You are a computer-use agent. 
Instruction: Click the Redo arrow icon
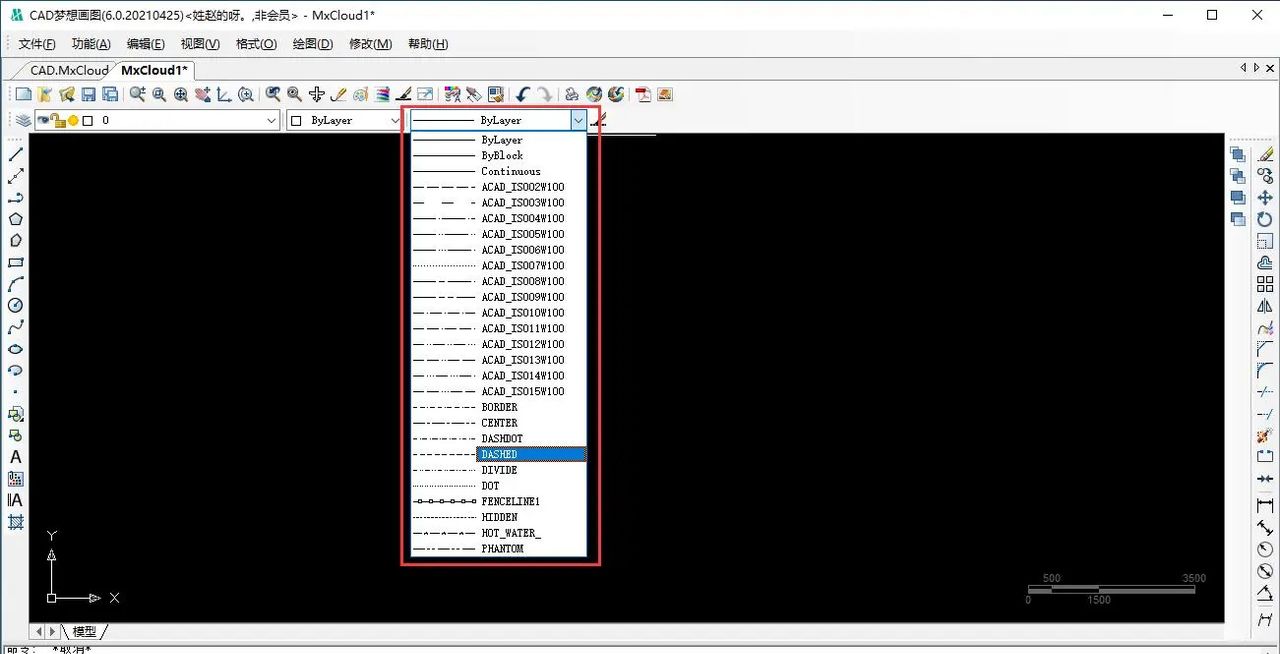[x=544, y=94]
